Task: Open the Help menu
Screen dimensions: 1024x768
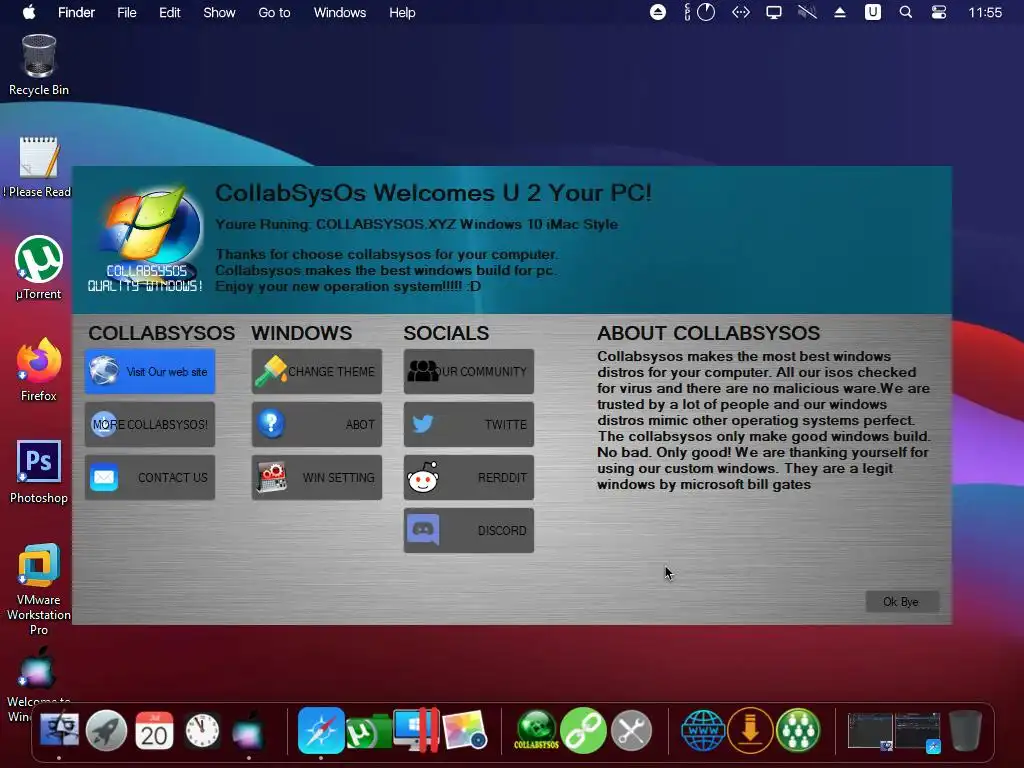Action: (x=402, y=12)
